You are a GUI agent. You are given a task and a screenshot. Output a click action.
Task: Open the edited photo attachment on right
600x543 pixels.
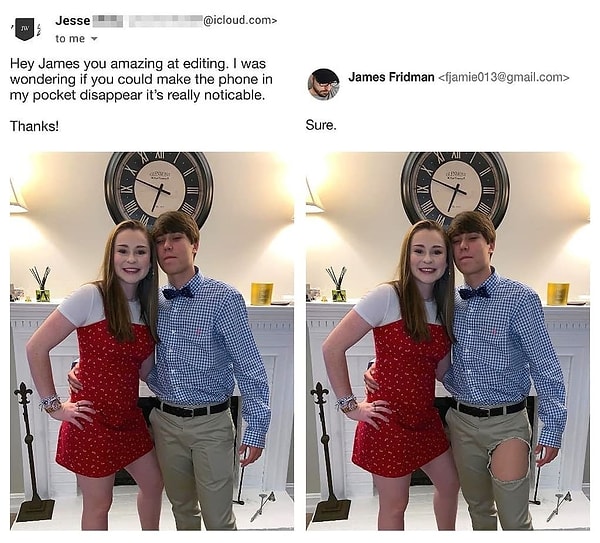tap(447, 340)
